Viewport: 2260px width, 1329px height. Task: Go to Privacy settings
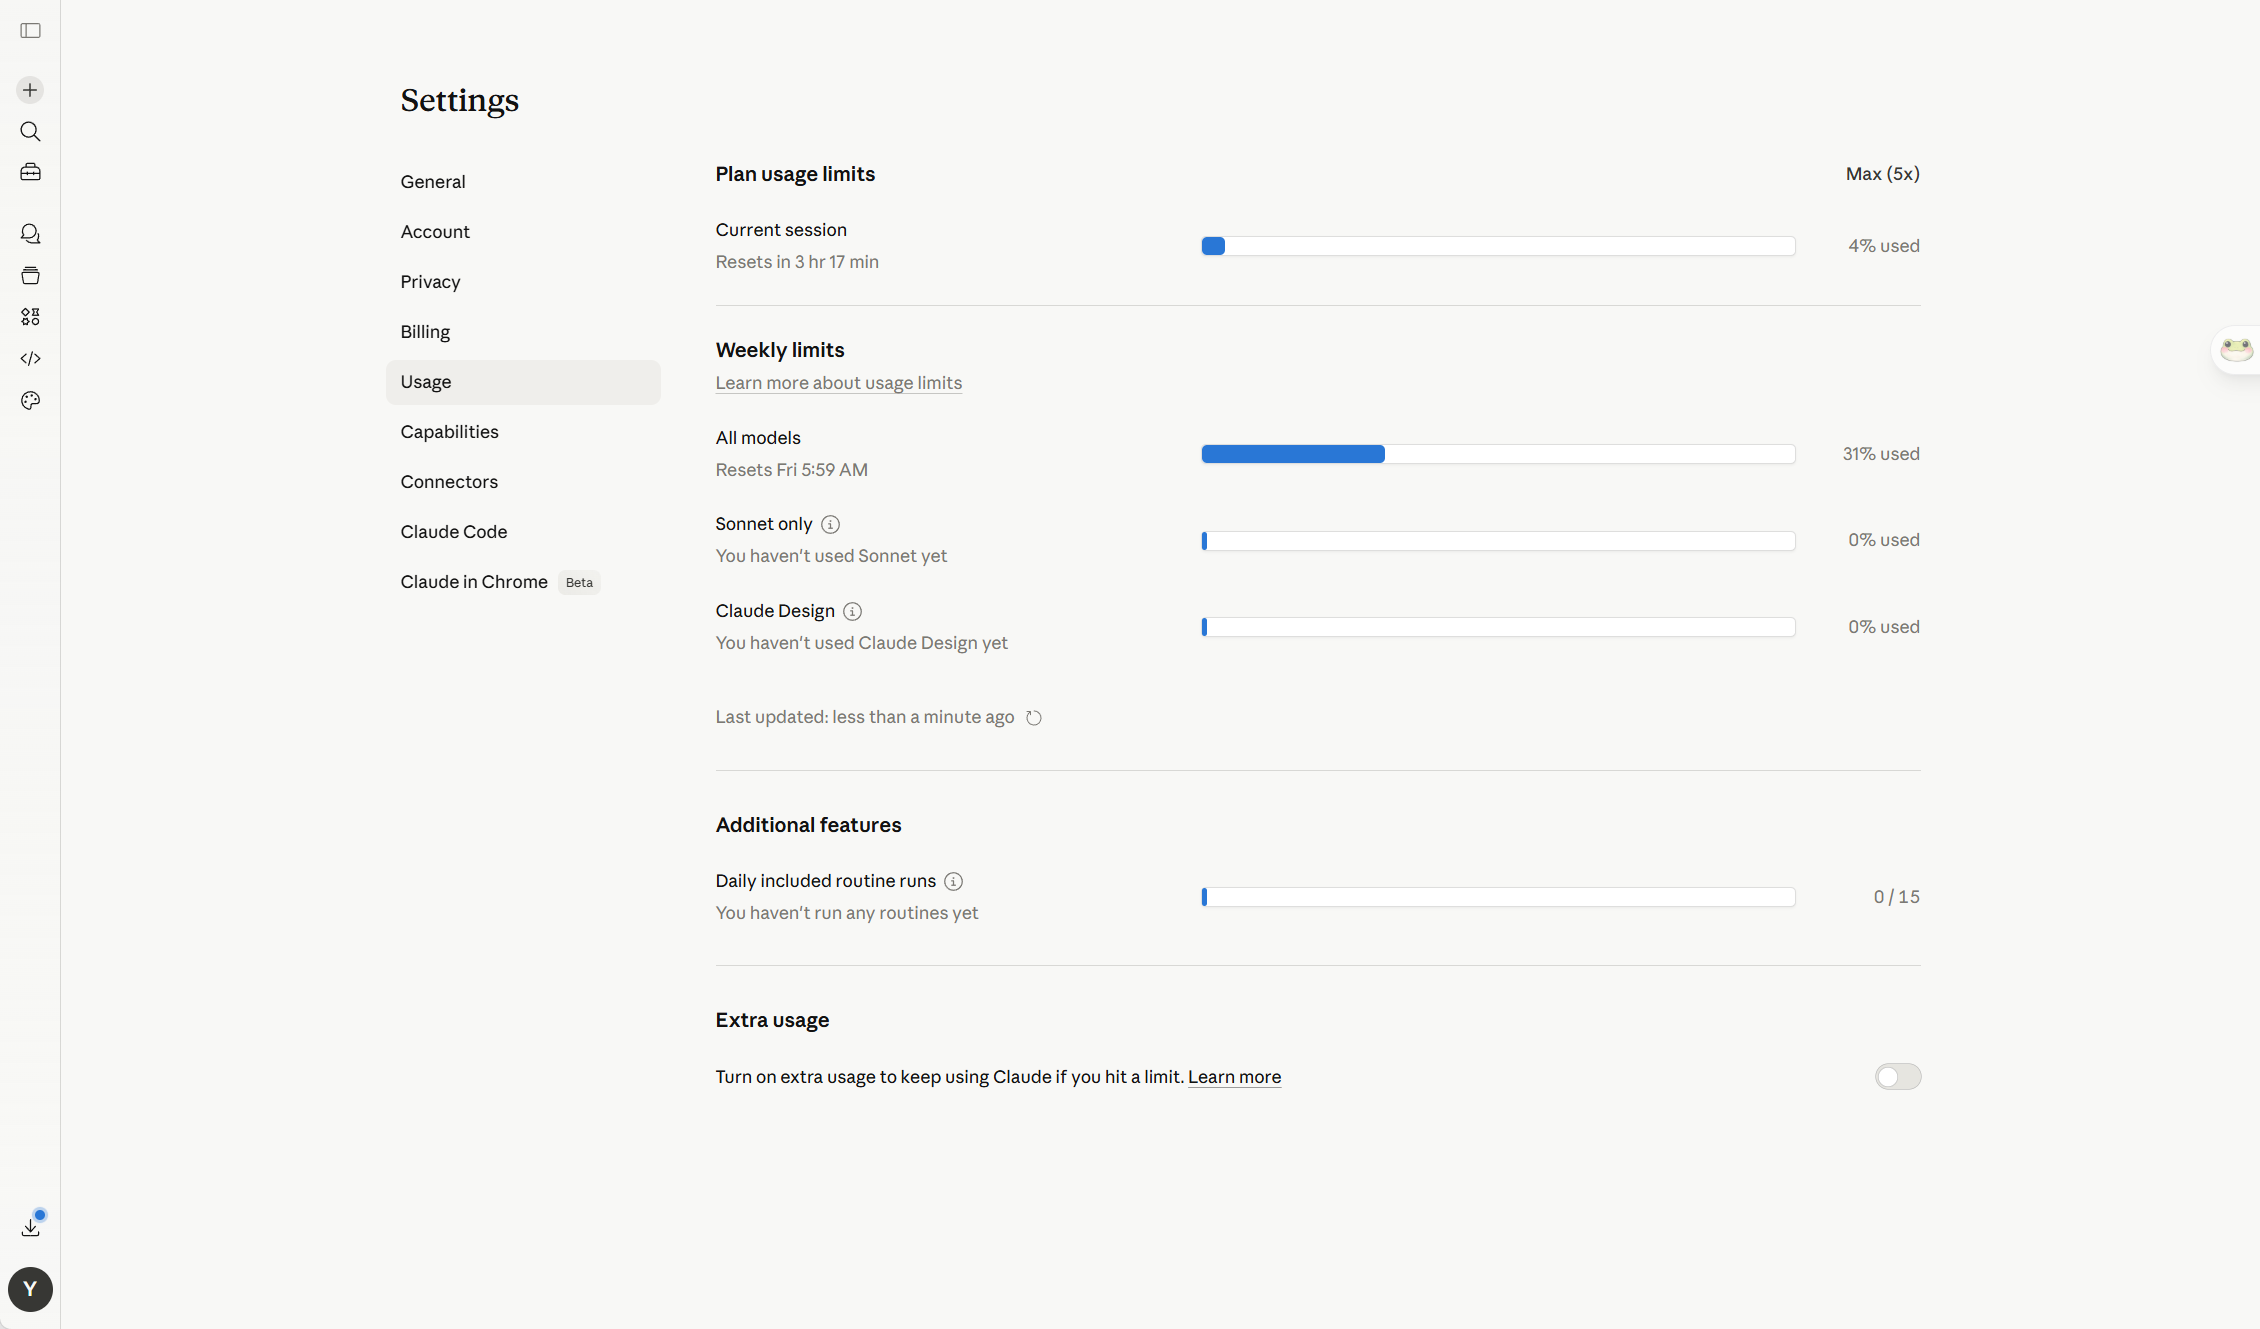[523, 282]
